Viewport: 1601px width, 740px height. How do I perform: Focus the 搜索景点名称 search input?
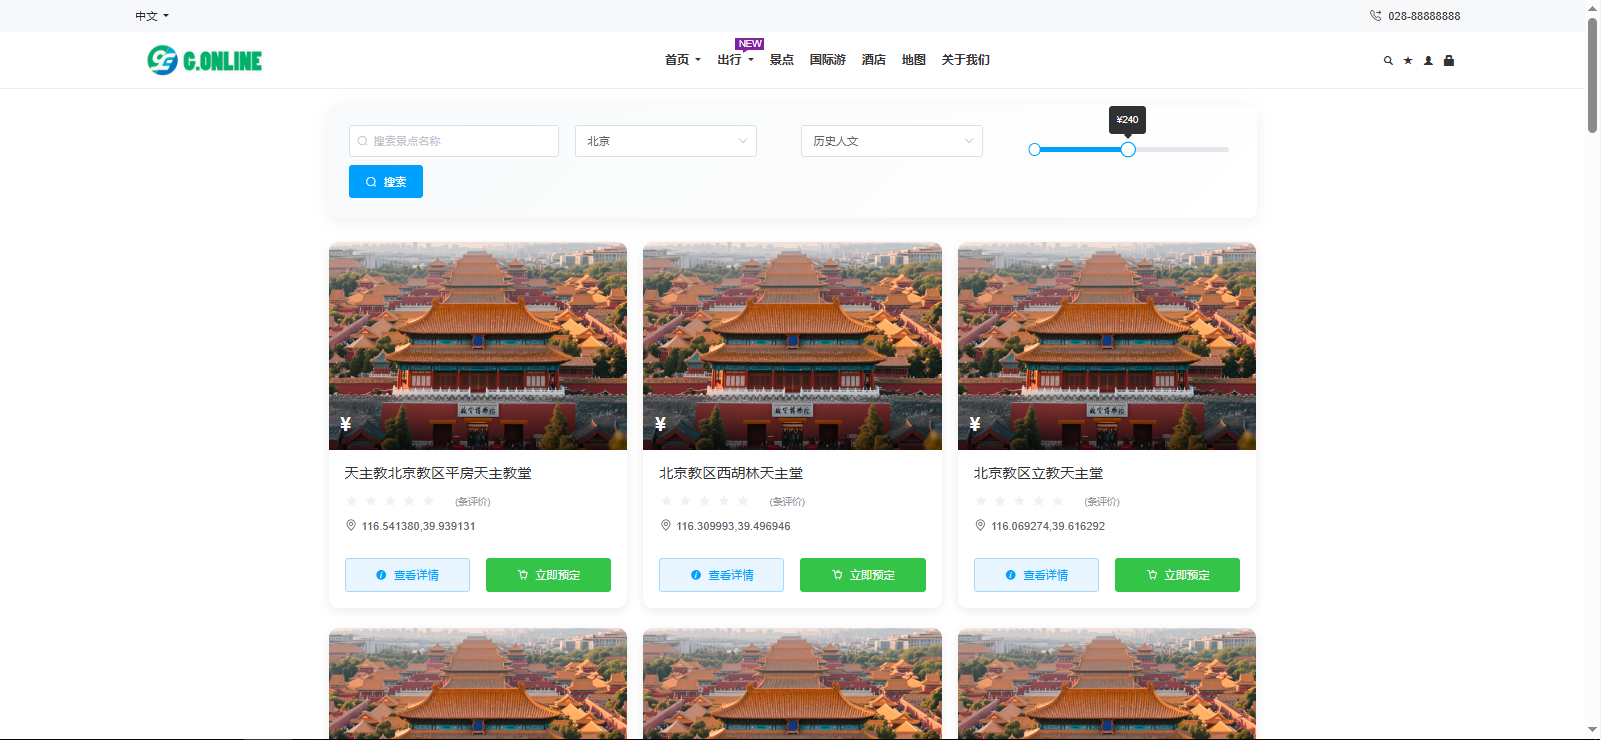point(454,141)
